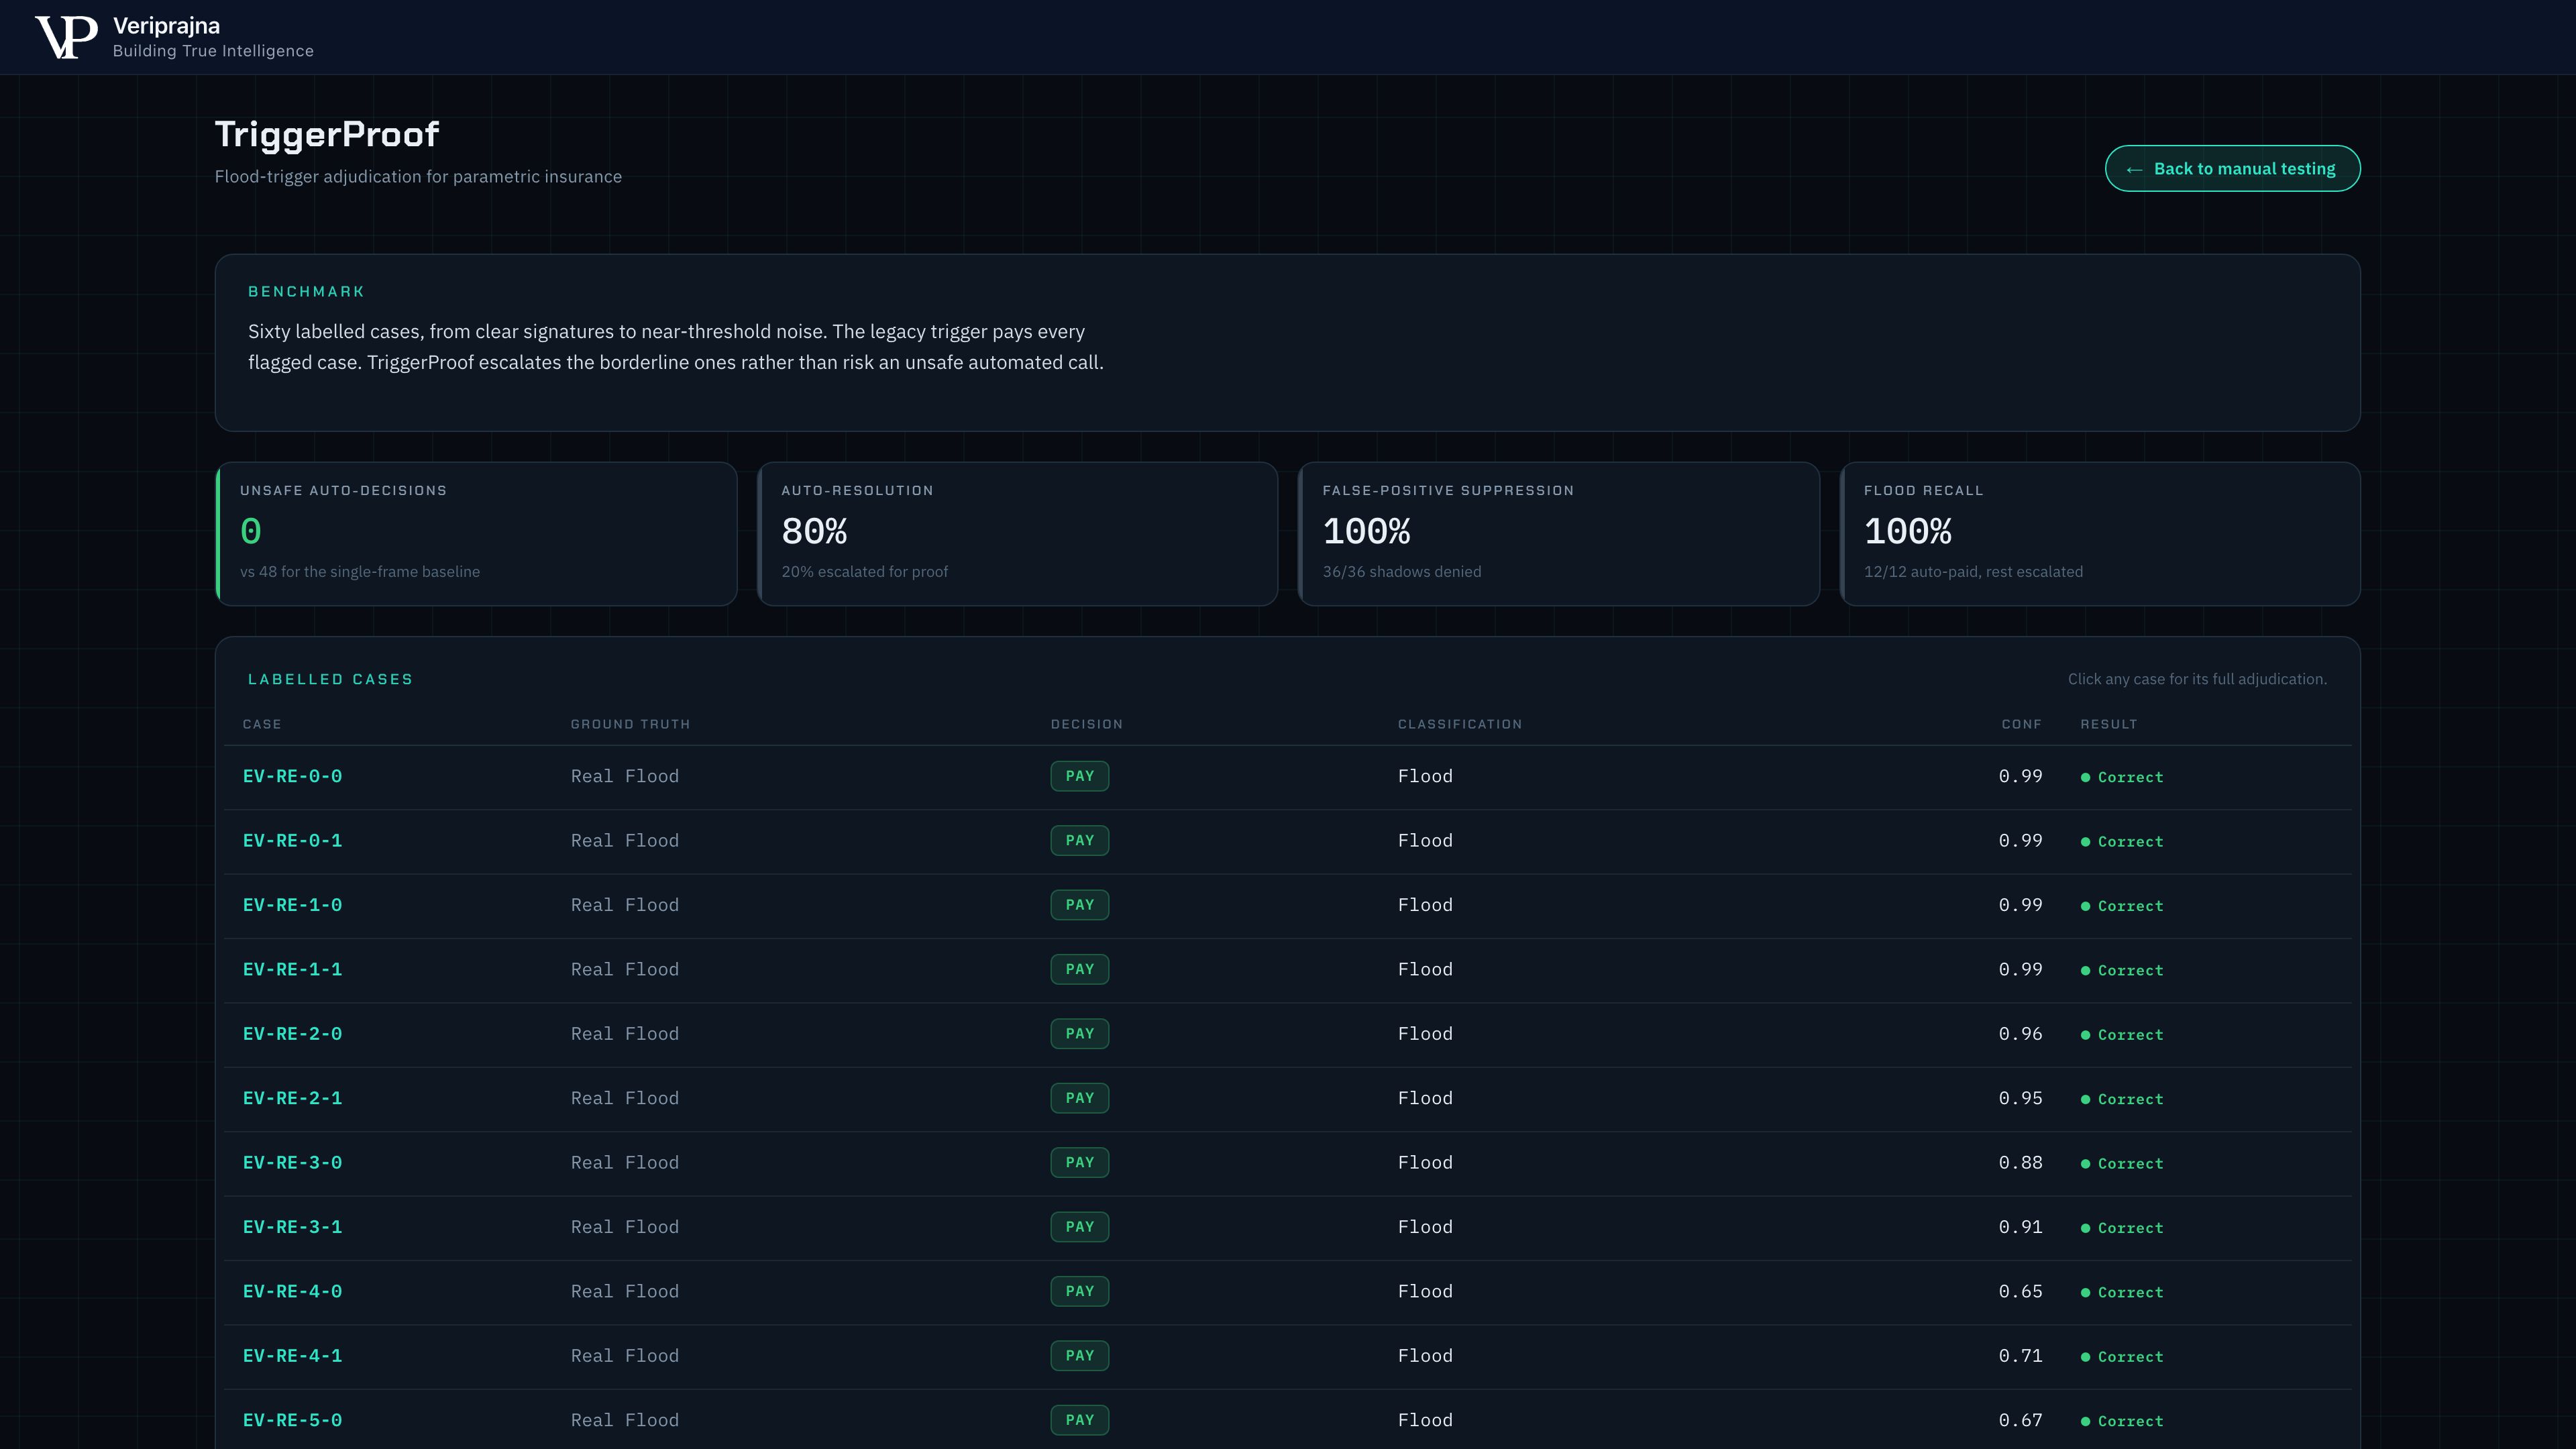
Task: Click Real Flood ground truth for EV-RE-1-0
Action: 624,905
